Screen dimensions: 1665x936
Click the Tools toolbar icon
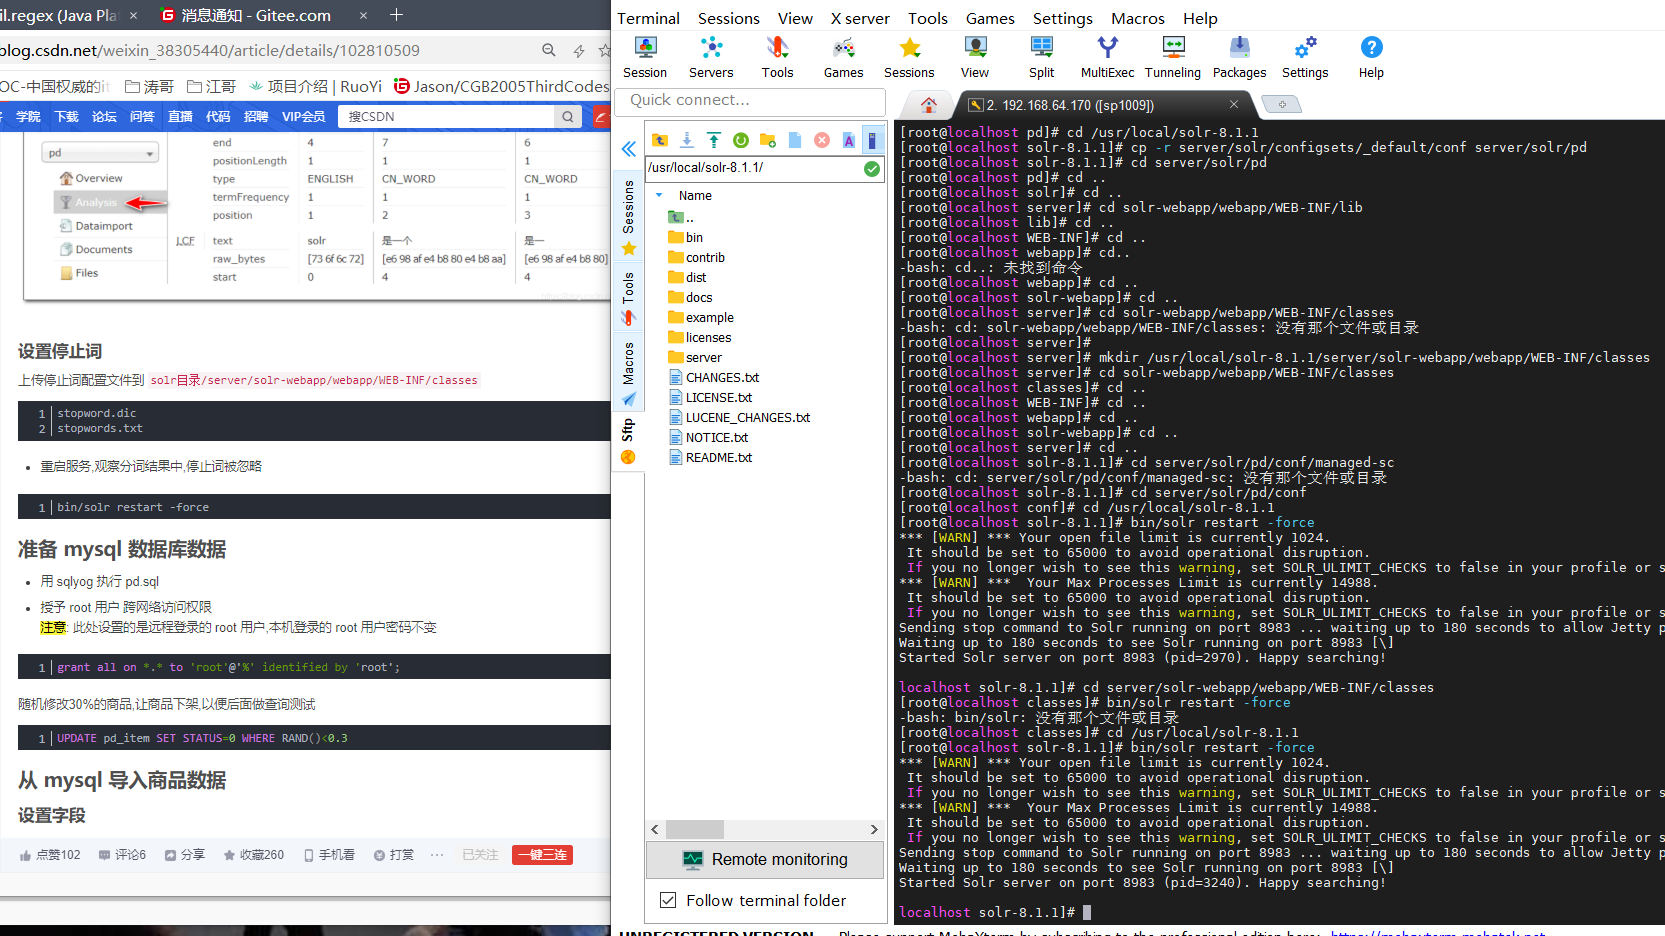click(x=777, y=57)
